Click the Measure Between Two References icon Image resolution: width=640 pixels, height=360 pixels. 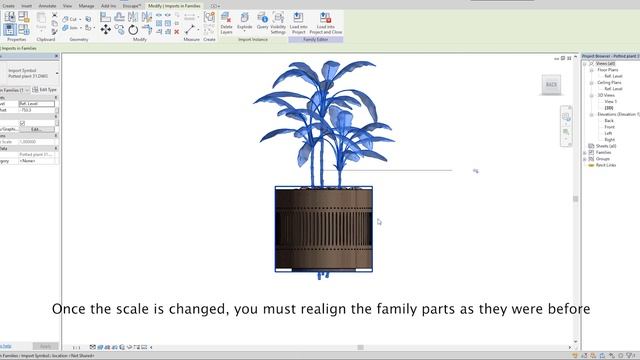click(189, 29)
